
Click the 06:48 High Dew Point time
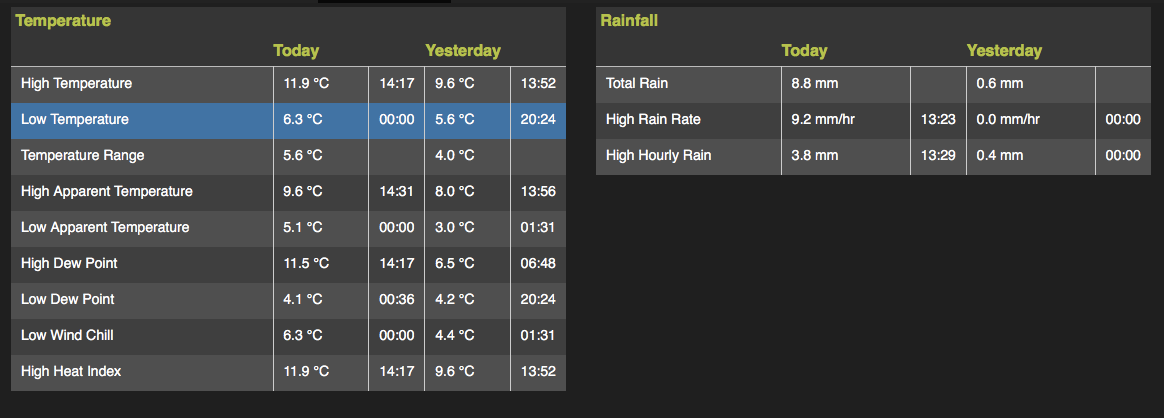538,264
